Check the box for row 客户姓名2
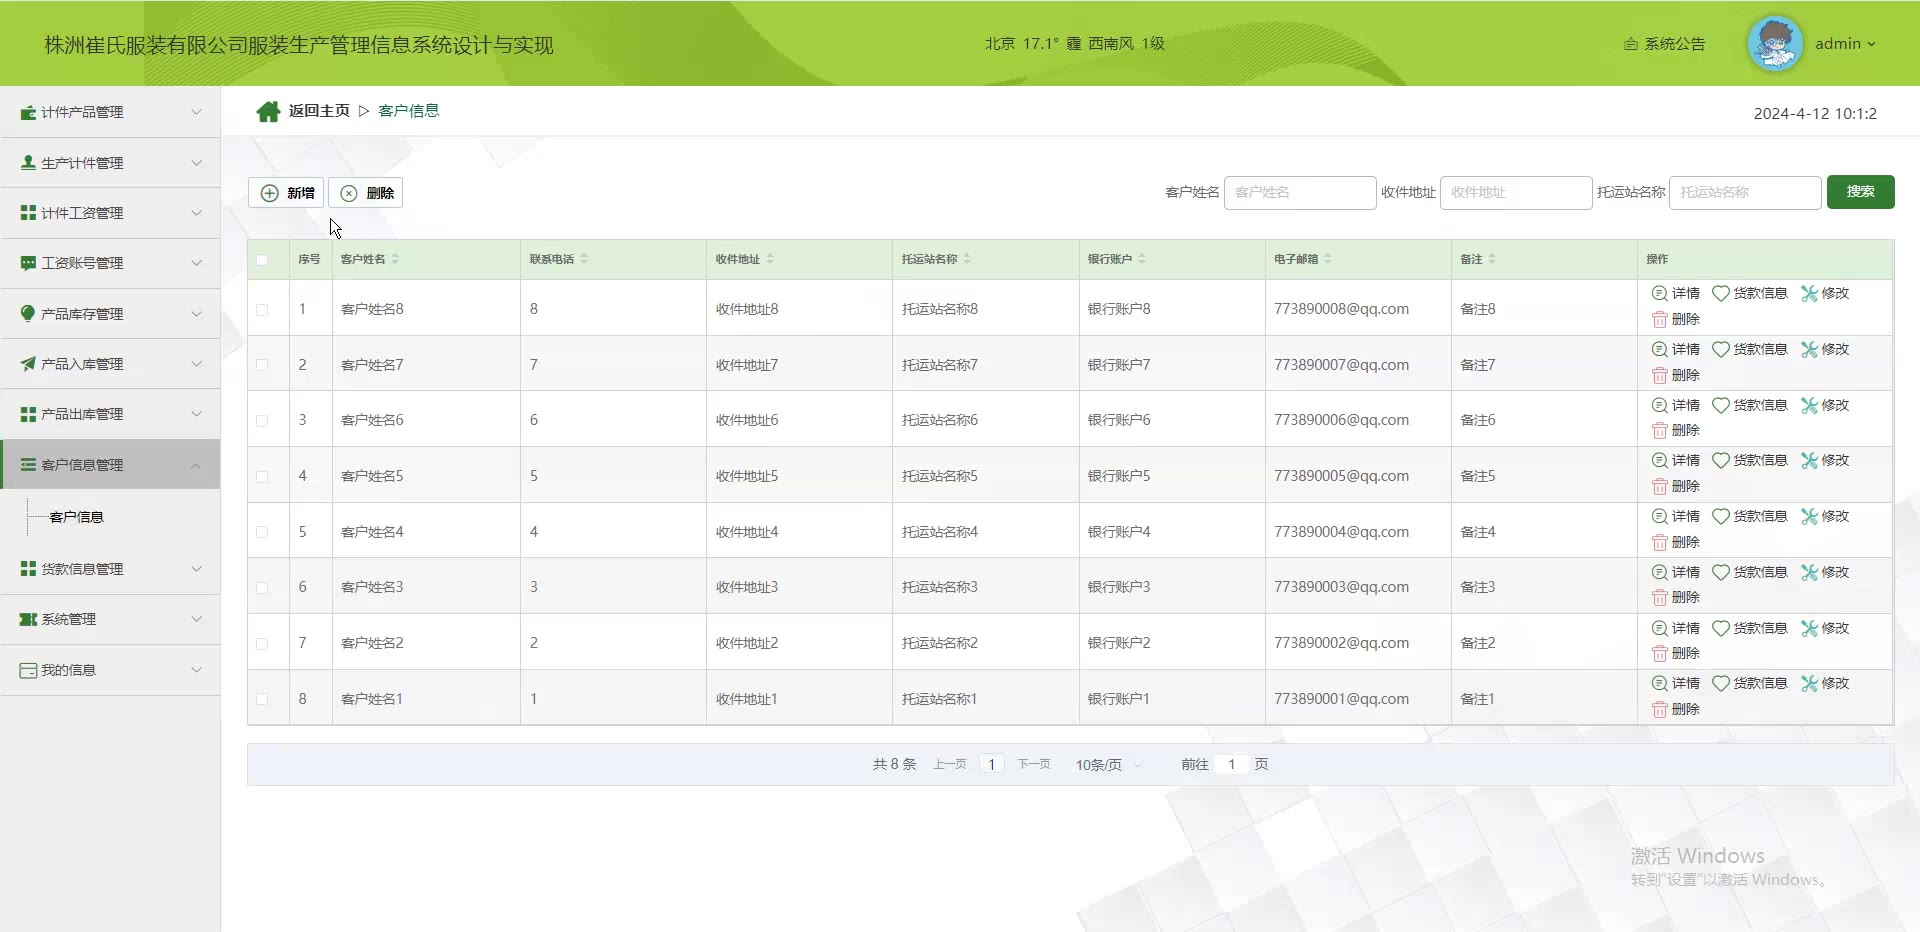 pyautogui.click(x=262, y=644)
